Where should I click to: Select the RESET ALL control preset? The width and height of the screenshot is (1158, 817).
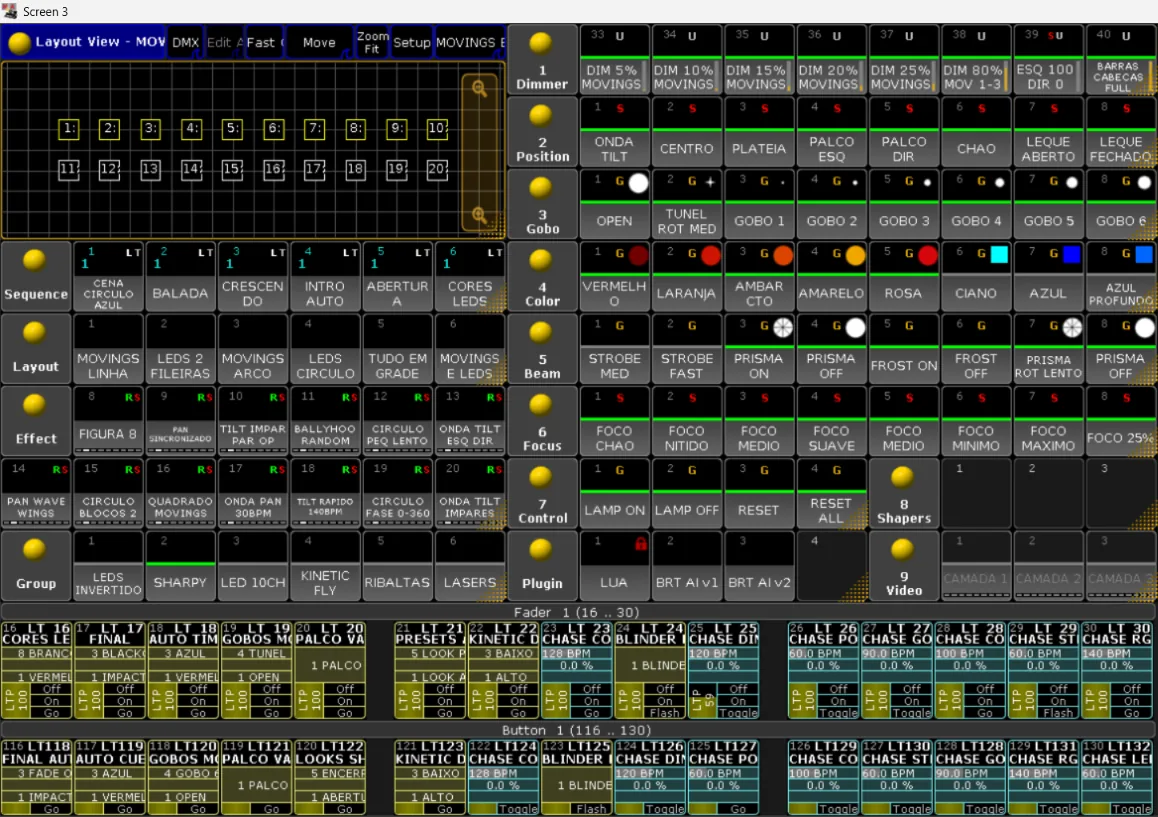pos(831,493)
